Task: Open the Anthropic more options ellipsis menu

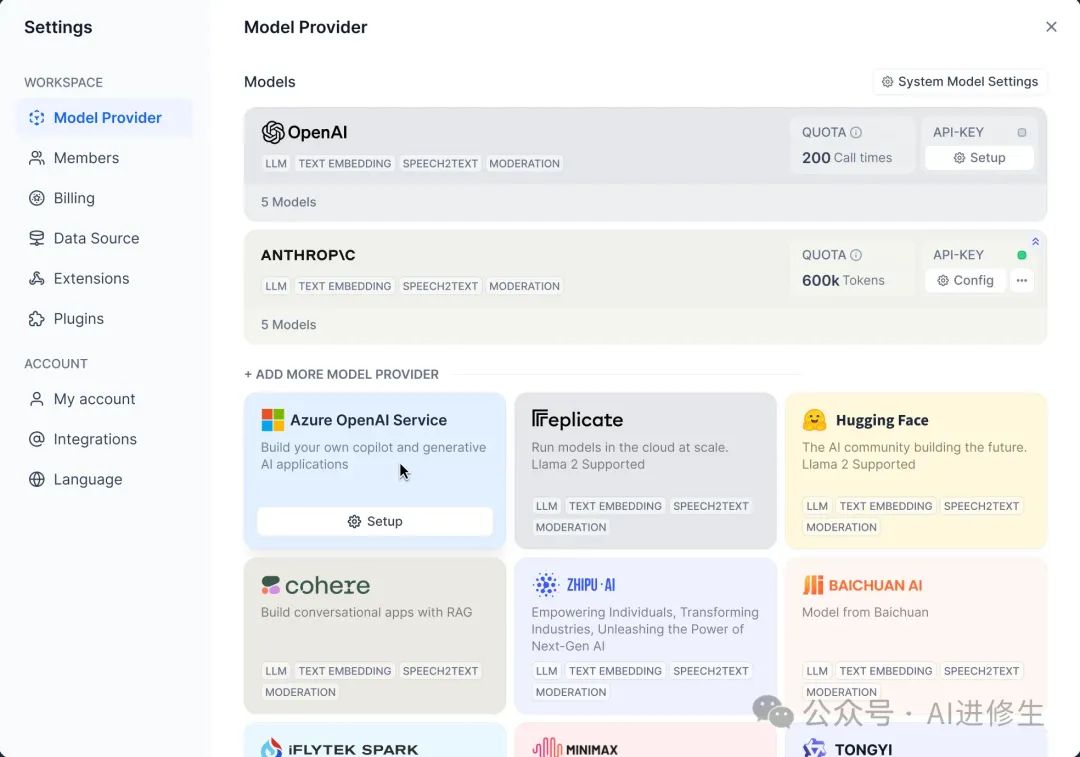Action: [1021, 281]
